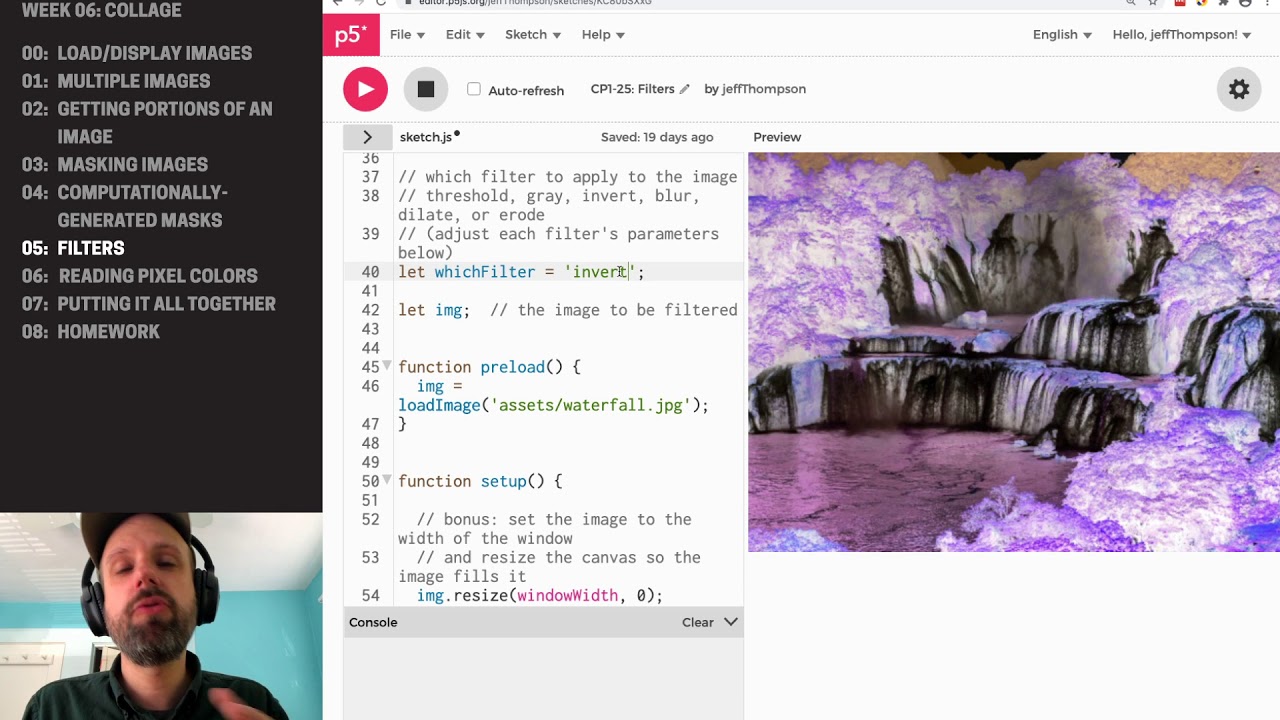Click the 'function preload()' text

click(480, 367)
